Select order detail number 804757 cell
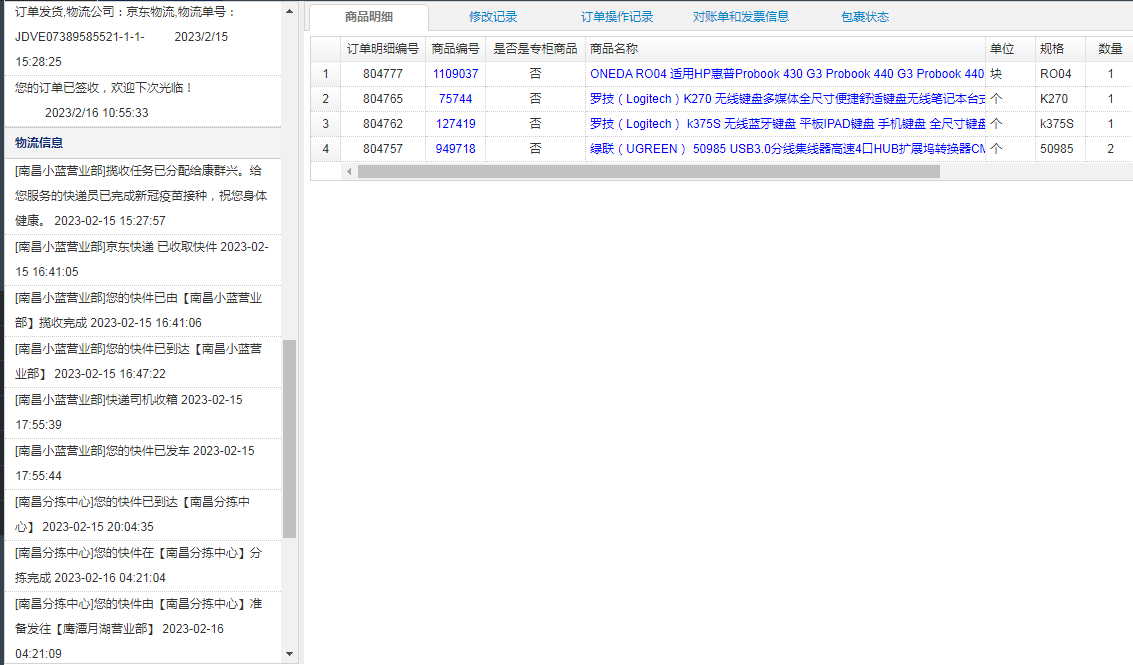Image resolution: width=1133 pixels, height=665 pixels. click(383, 149)
